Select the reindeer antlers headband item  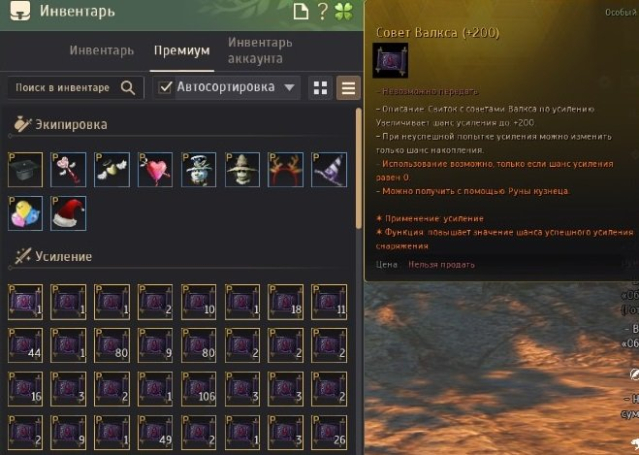[285, 170]
